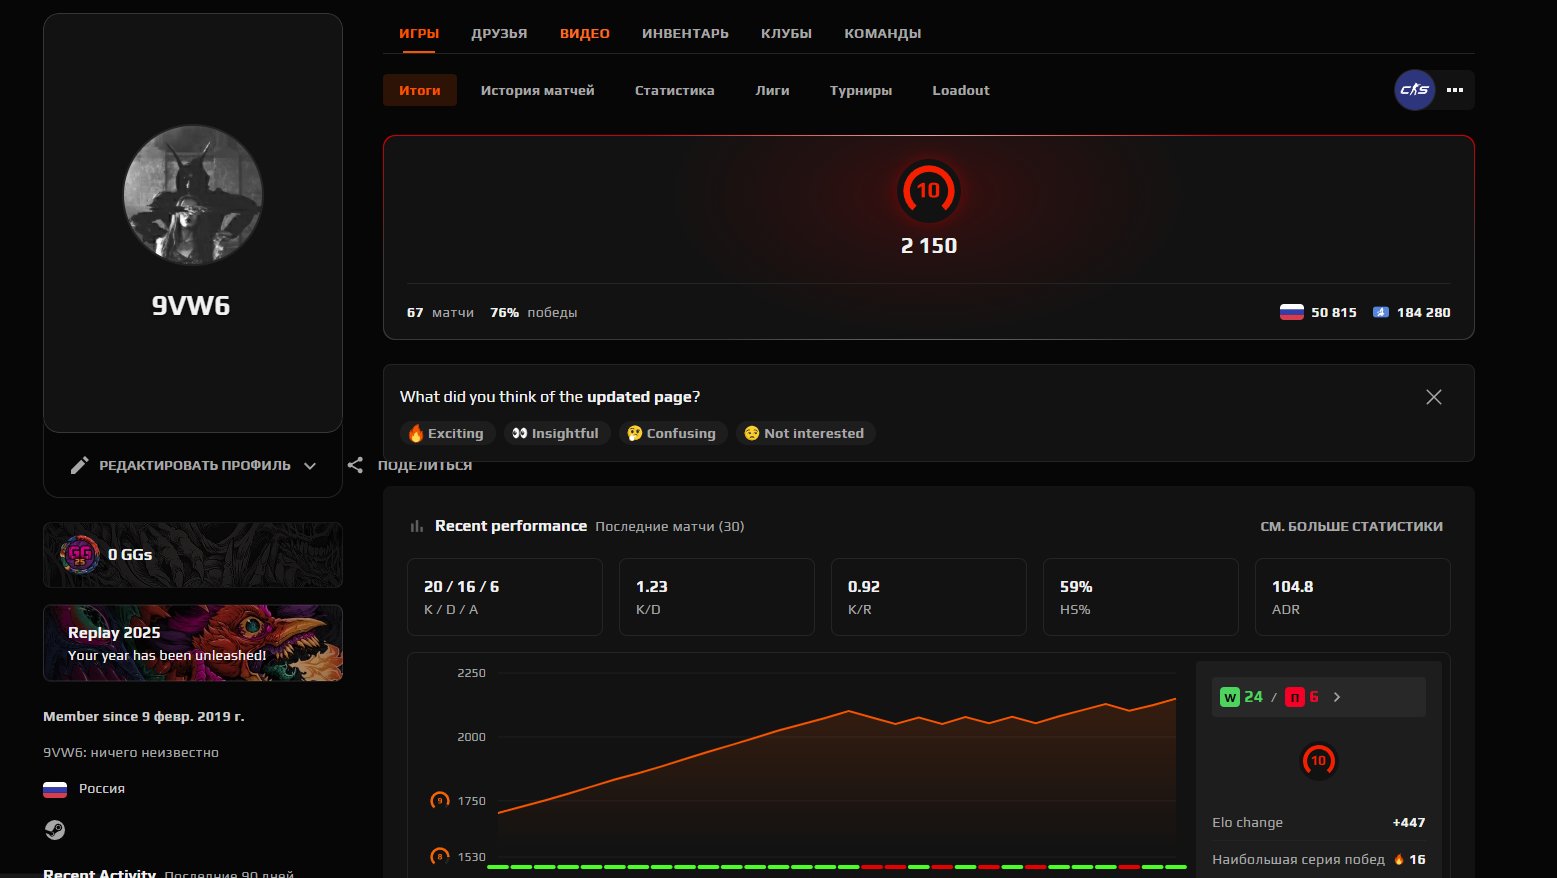1557x878 pixels.
Task: Toggle the Insightful feedback chip
Action: click(x=556, y=433)
